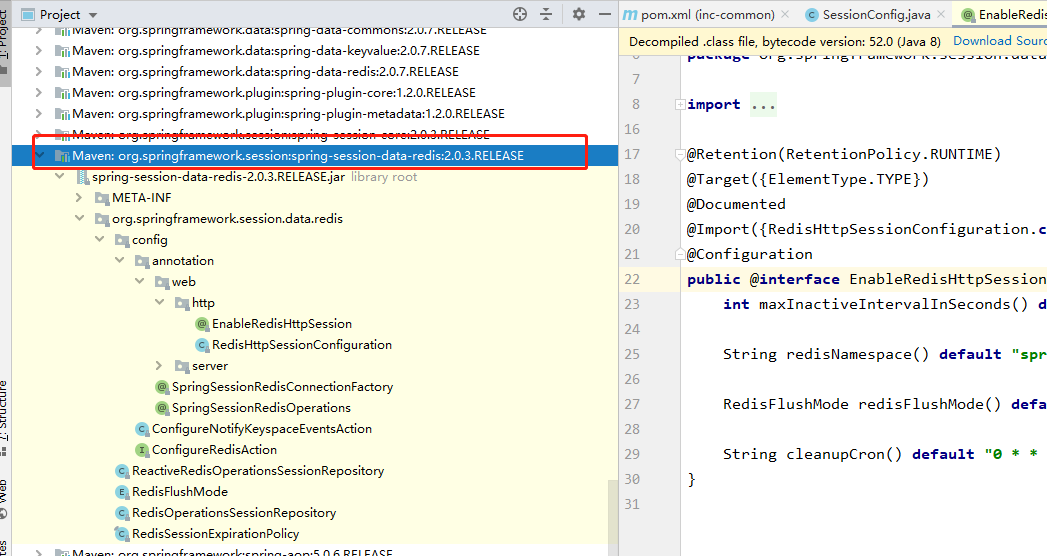Select SpringSessionRedisOperations in tree
This screenshot has height=556, width=1047.
[x=261, y=408]
